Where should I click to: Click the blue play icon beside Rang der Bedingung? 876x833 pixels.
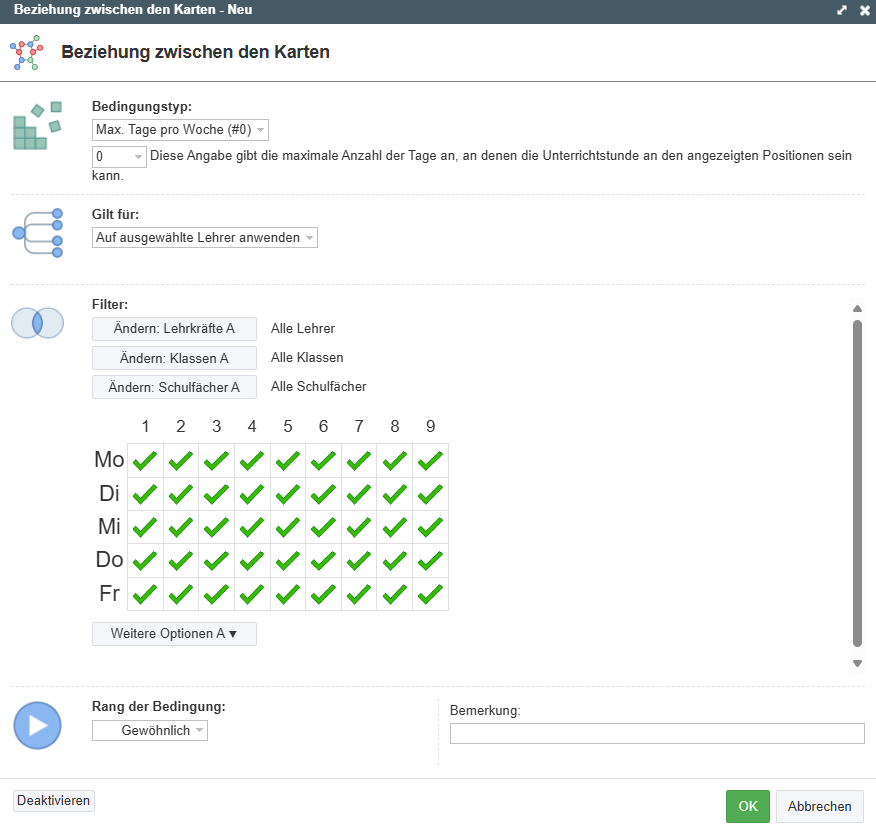pyautogui.click(x=37, y=725)
